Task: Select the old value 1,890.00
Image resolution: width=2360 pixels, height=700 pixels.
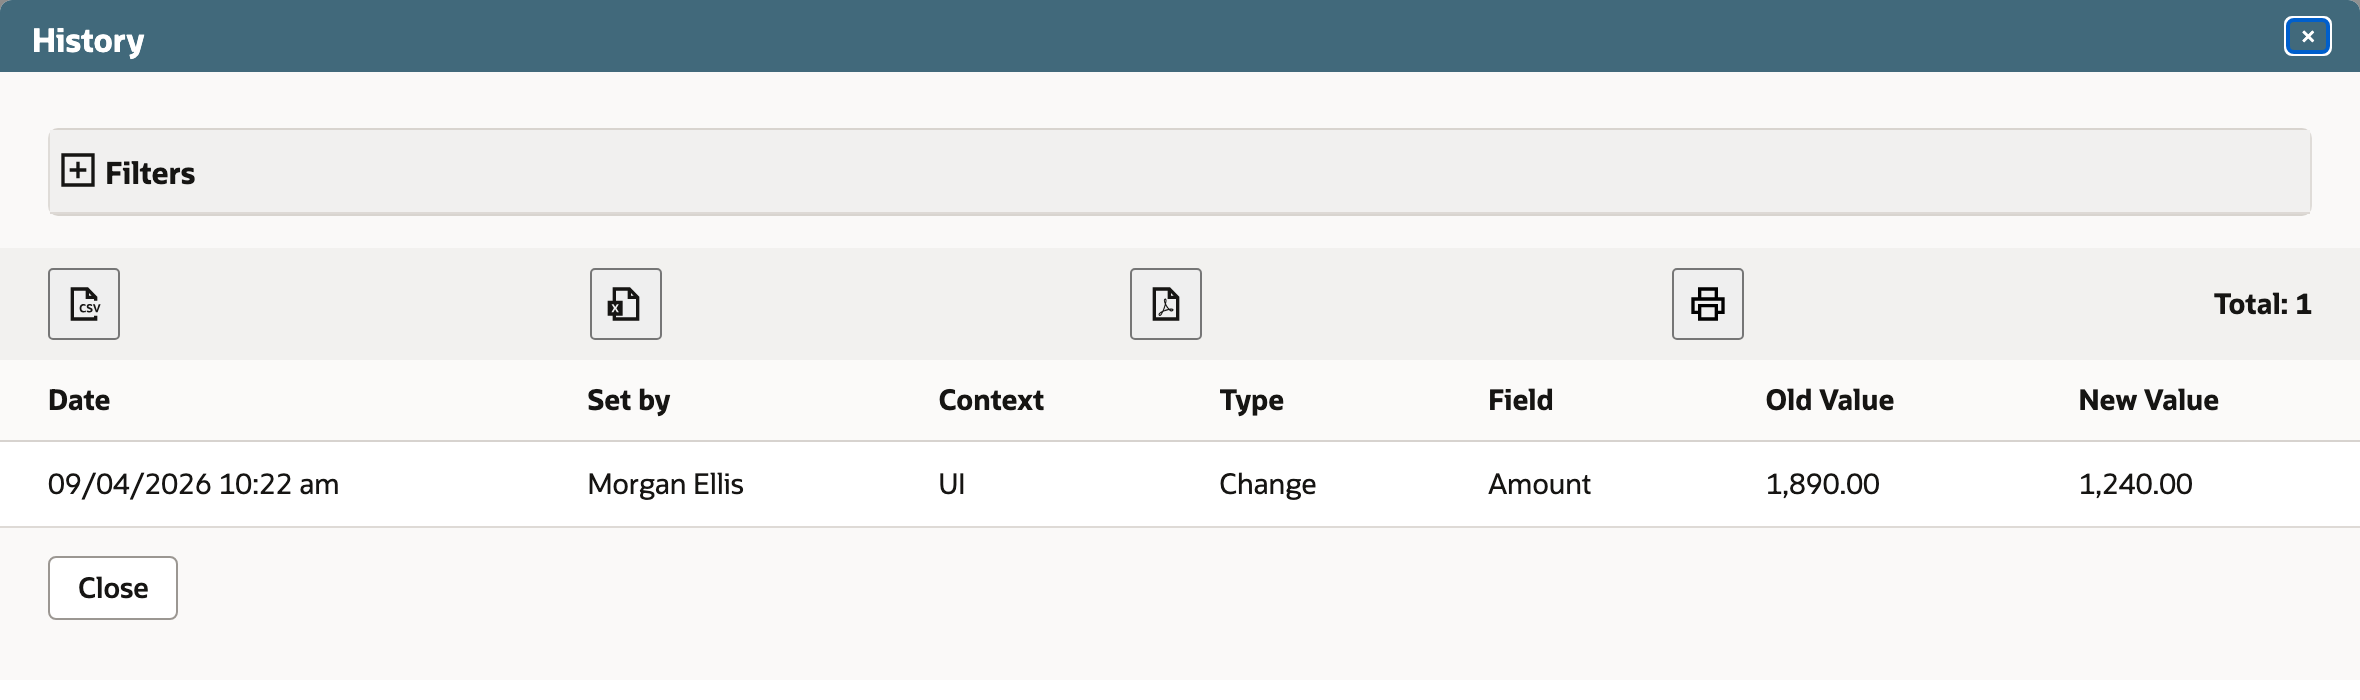Action: (1822, 484)
